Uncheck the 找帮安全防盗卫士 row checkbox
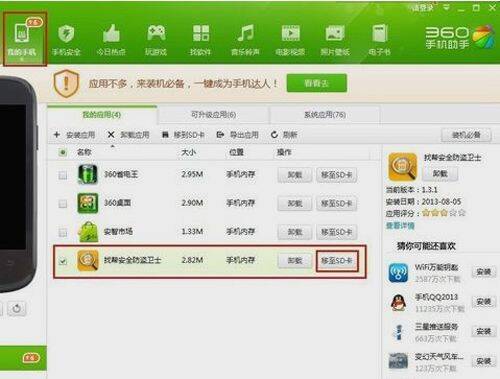 point(62,261)
